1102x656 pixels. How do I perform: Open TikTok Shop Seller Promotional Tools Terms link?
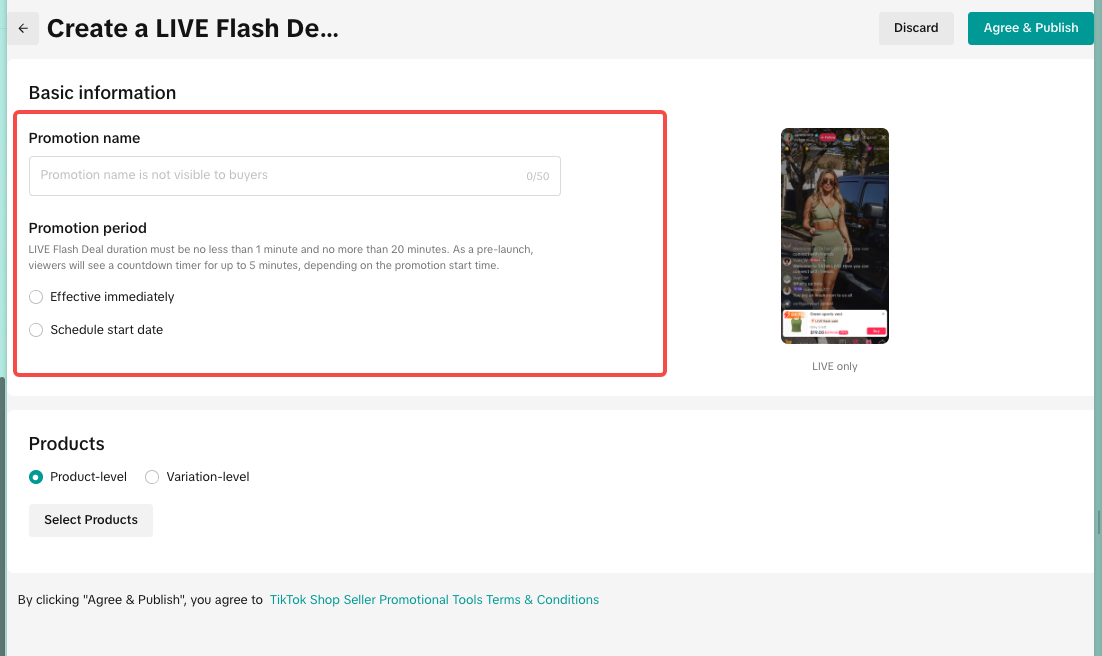pyautogui.click(x=434, y=600)
